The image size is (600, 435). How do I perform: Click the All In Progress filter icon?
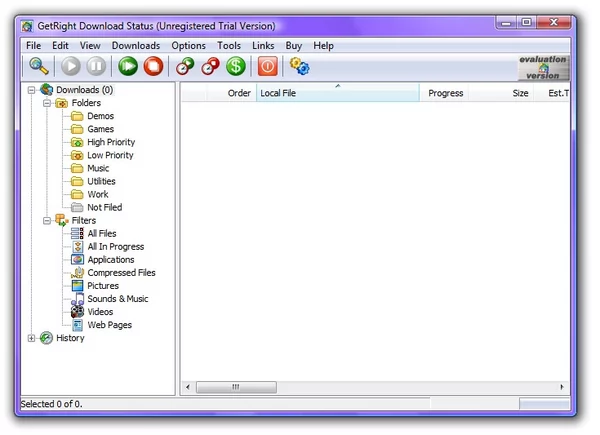point(78,246)
